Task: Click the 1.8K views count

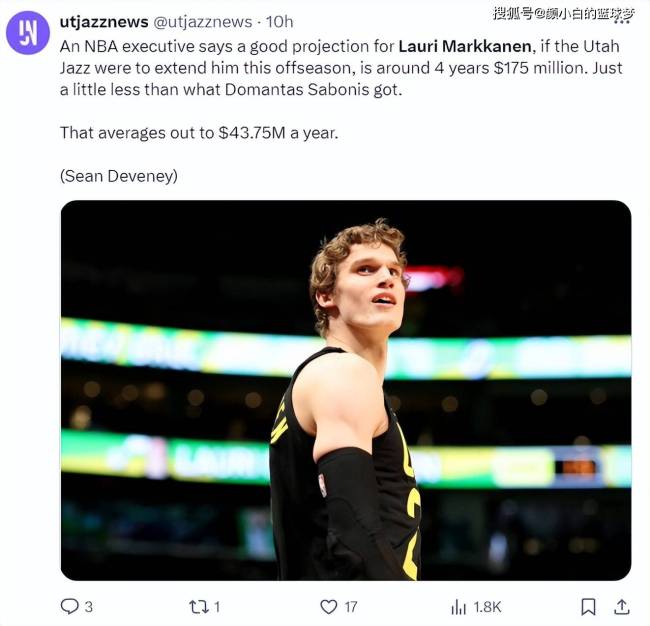Action: pyautogui.click(x=487, y=606)
